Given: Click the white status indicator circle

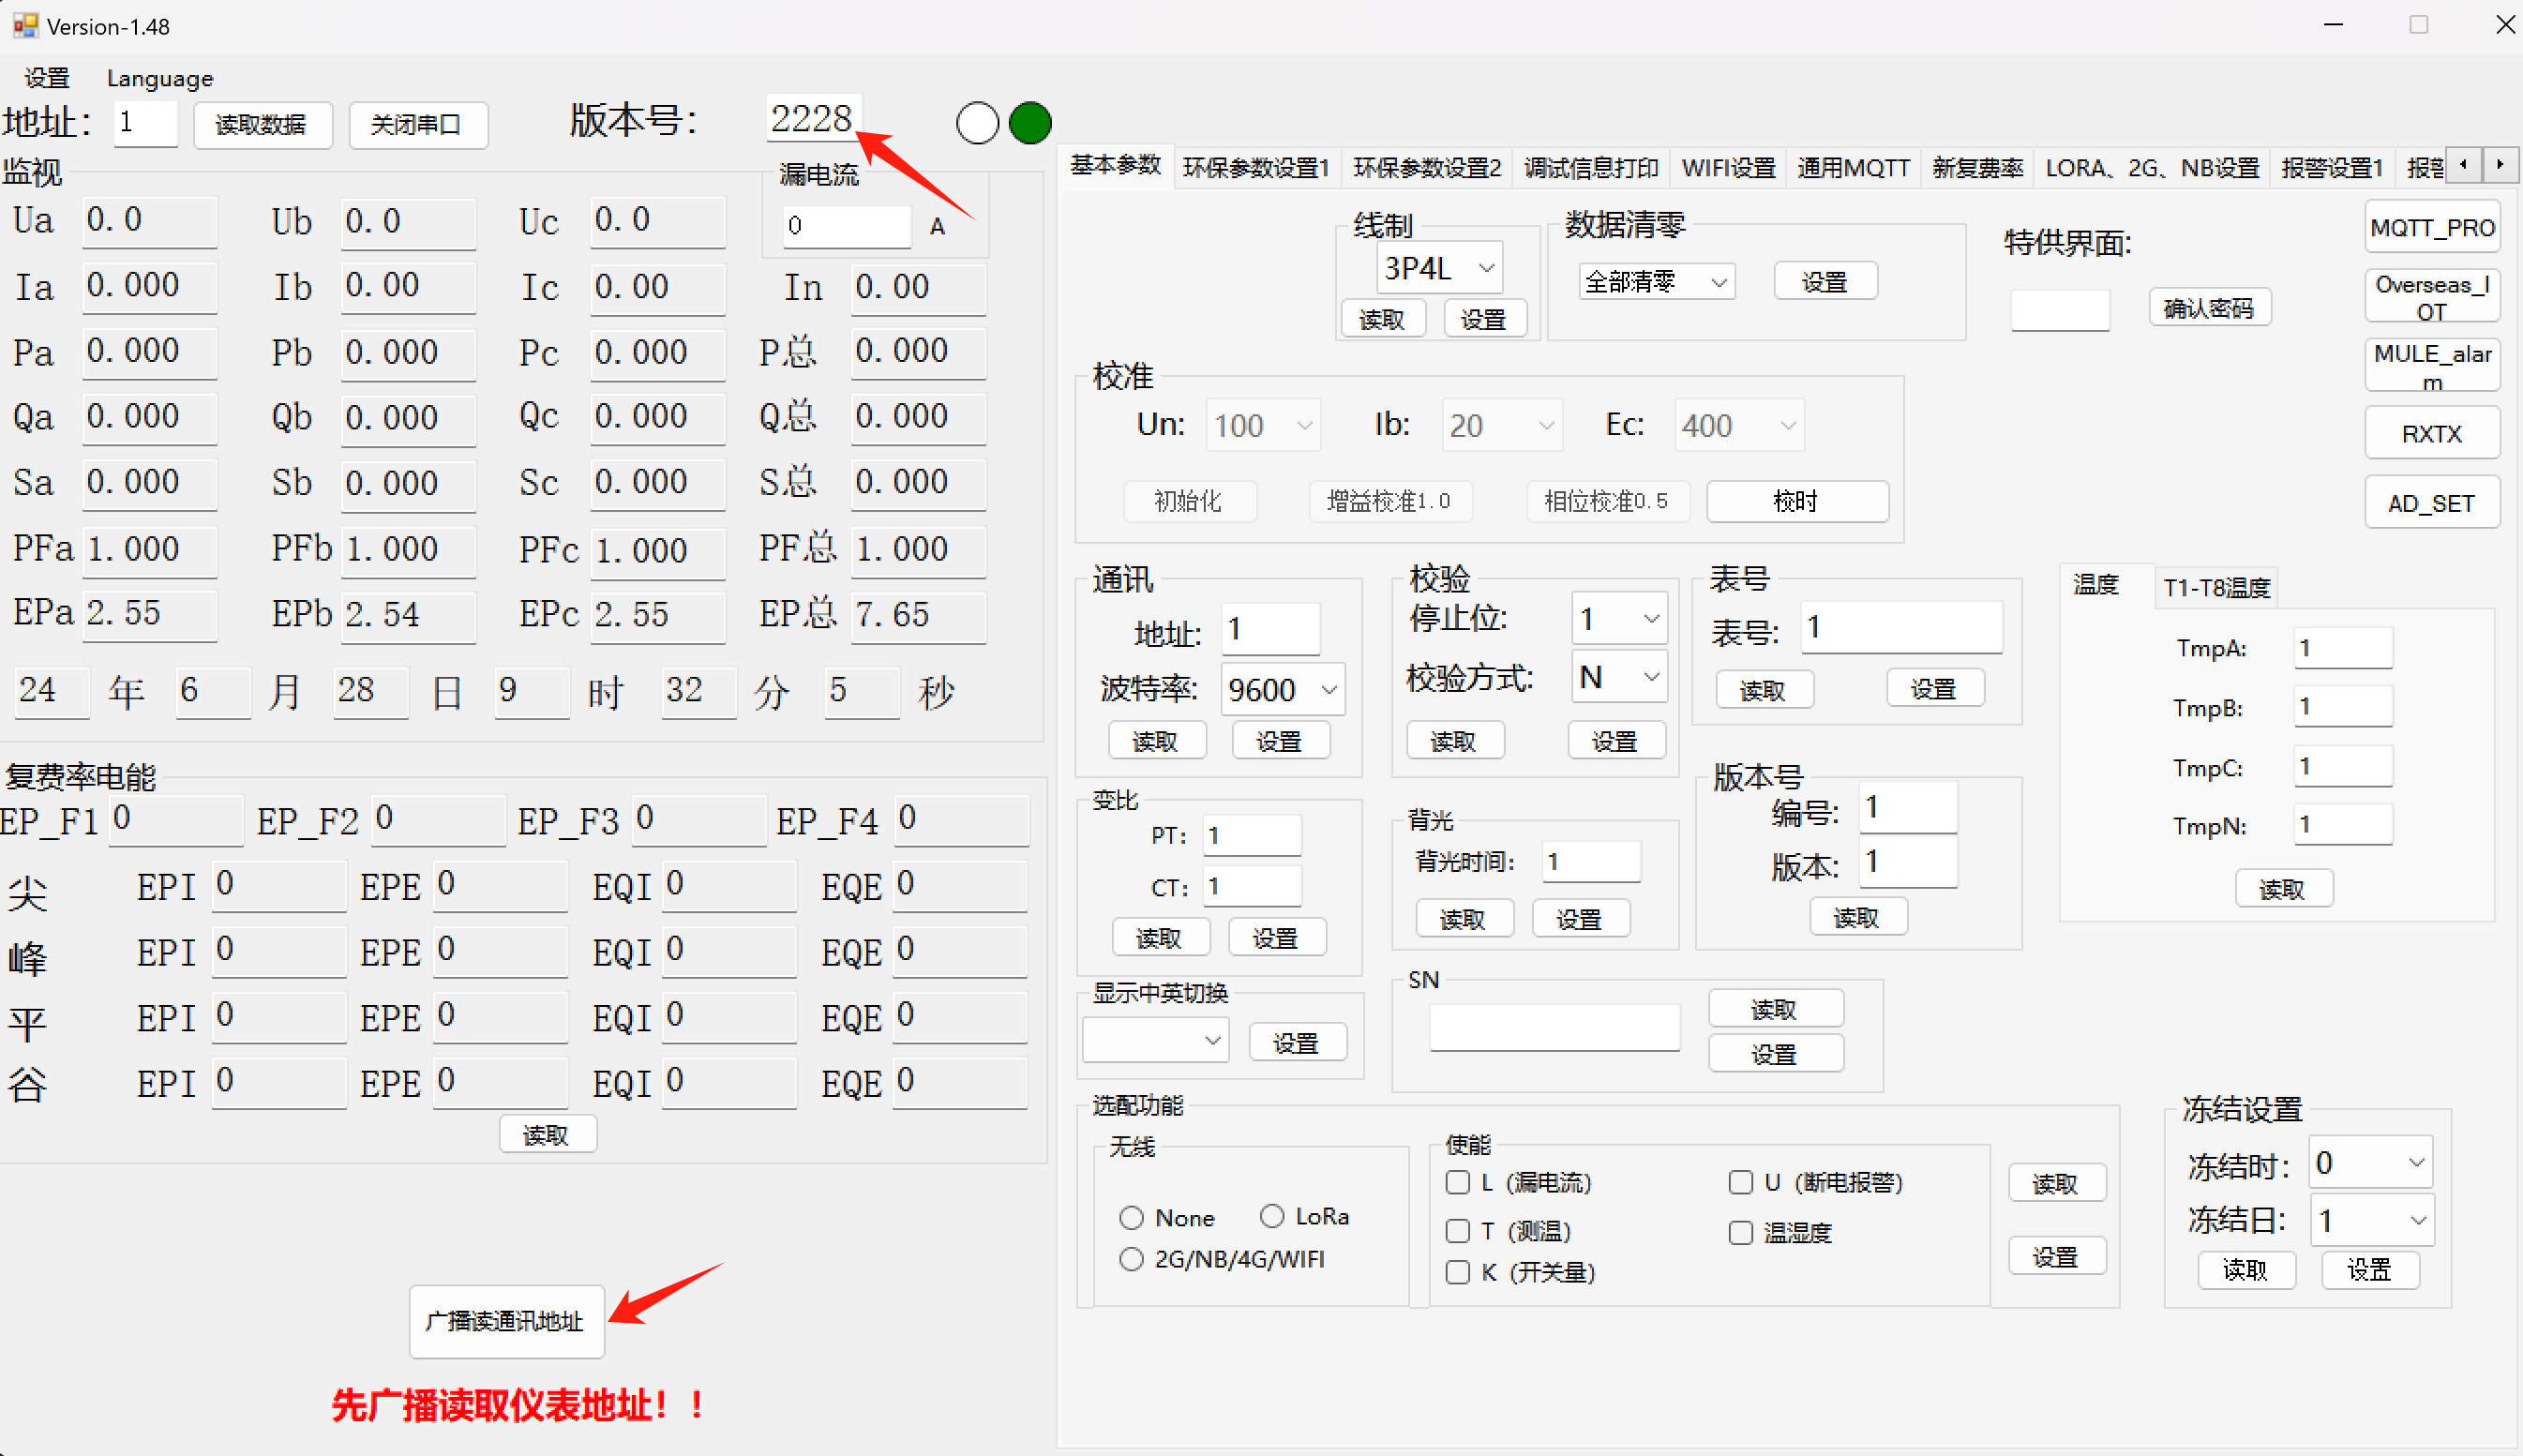Looking at the screenshot, I should coord(977,123).
